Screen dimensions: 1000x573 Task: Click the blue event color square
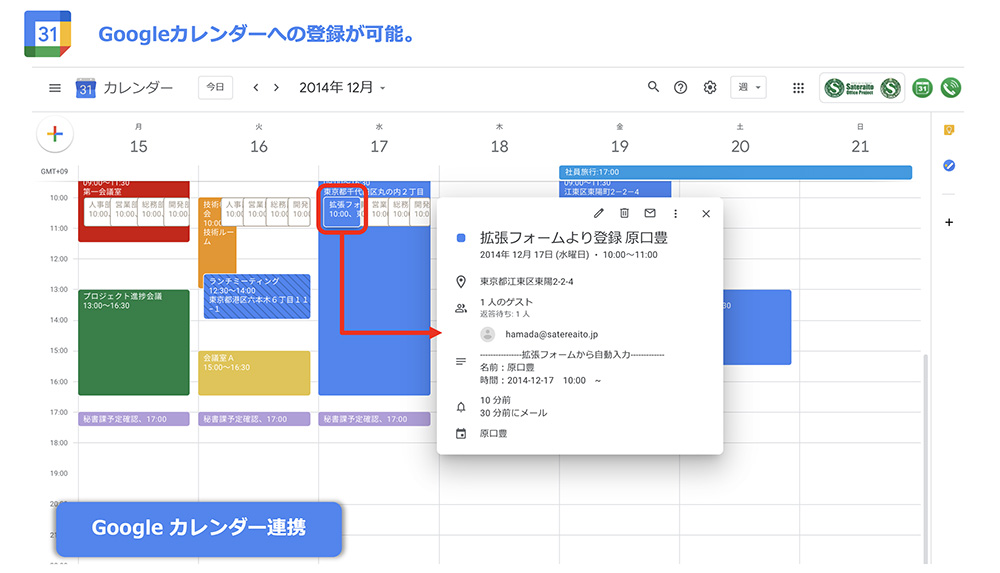click(x=460, y=238)
